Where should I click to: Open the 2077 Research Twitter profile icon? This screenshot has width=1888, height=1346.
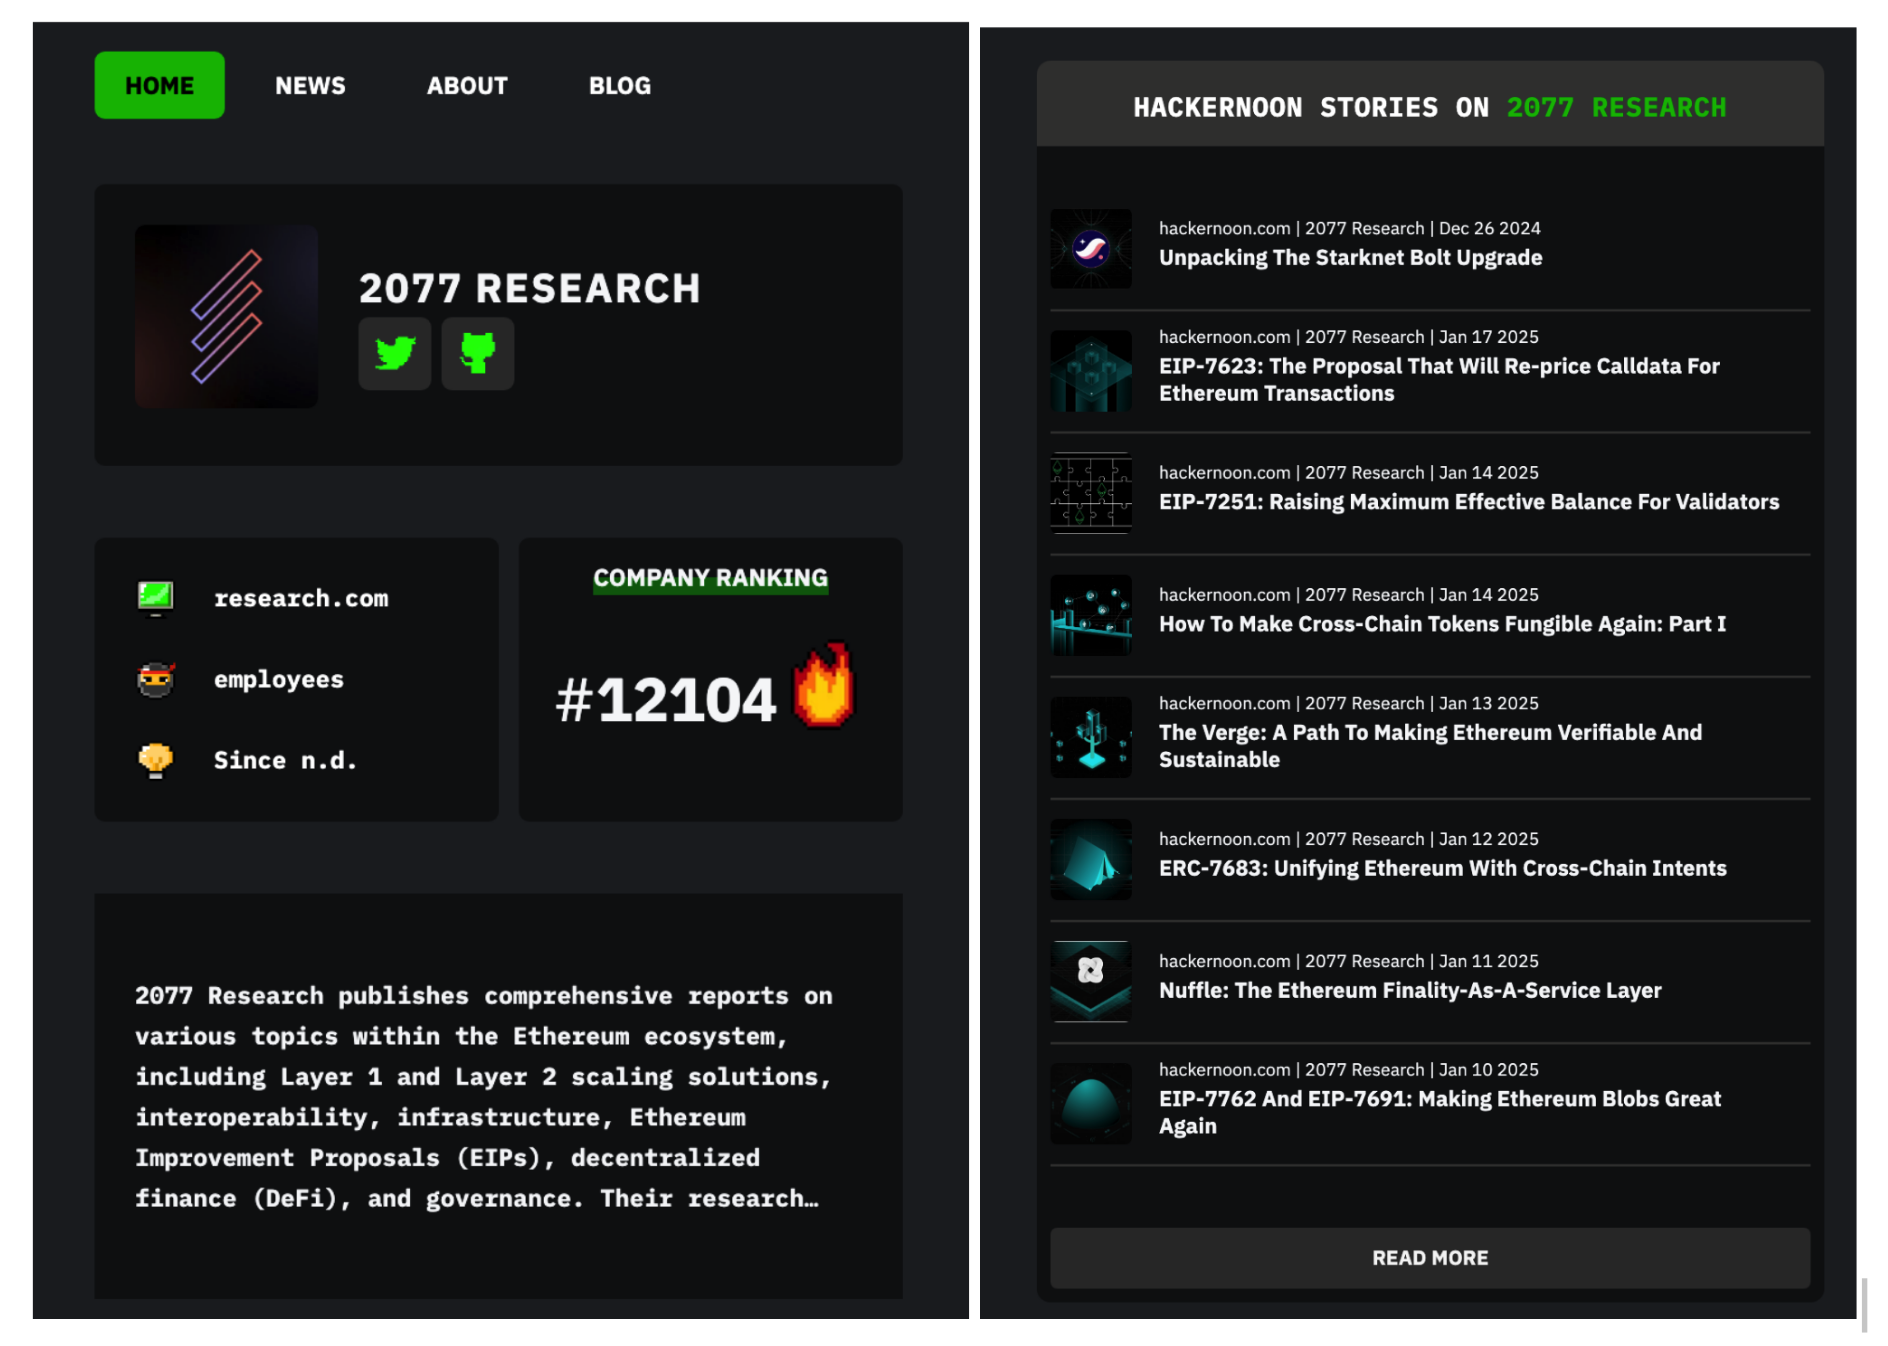pyautogui.click(x=395, y=353)
